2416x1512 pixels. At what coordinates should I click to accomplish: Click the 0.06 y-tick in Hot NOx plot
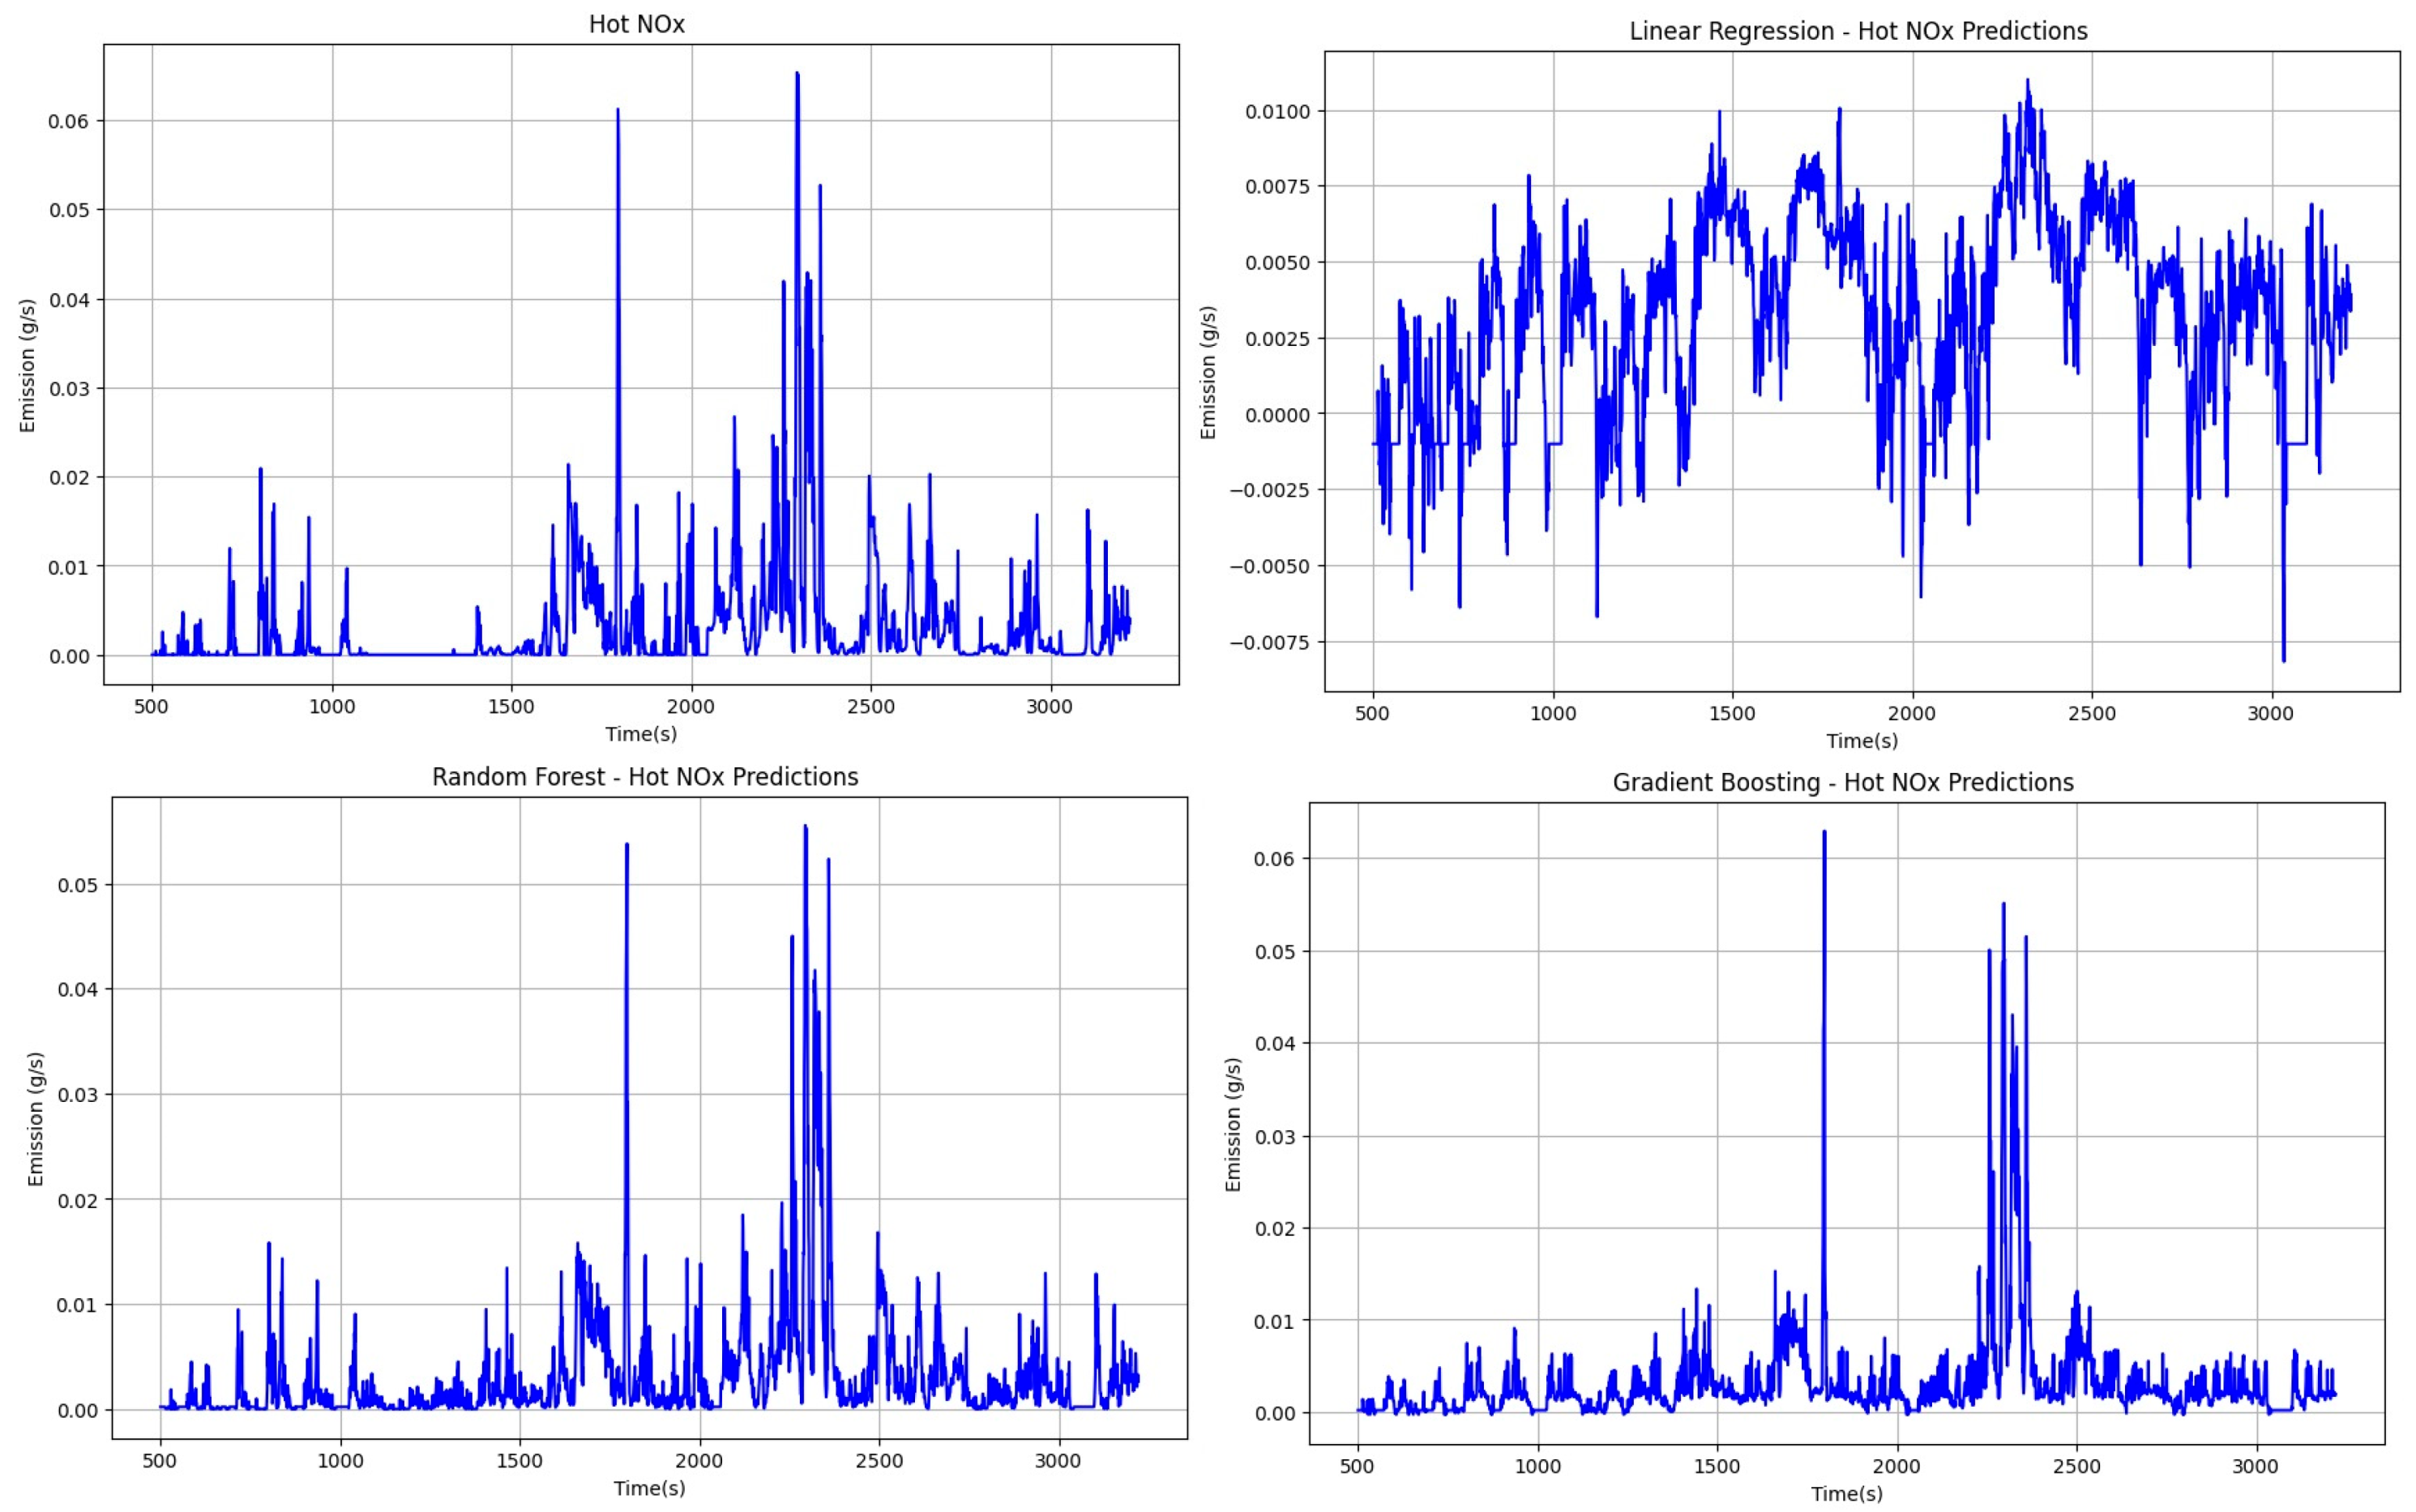click(x=68, y=121)
